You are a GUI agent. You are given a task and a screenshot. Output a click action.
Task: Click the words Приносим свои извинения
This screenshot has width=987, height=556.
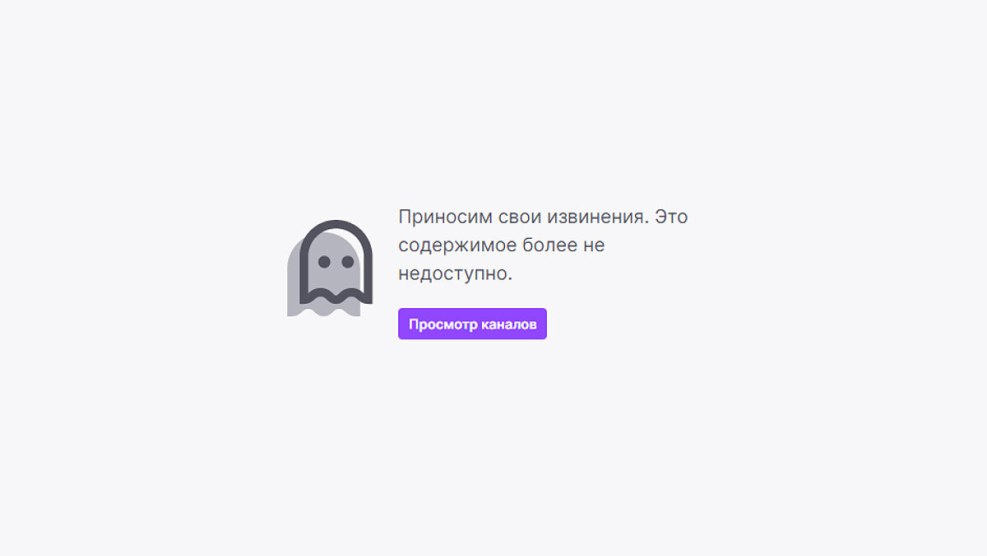coord(524,217)
